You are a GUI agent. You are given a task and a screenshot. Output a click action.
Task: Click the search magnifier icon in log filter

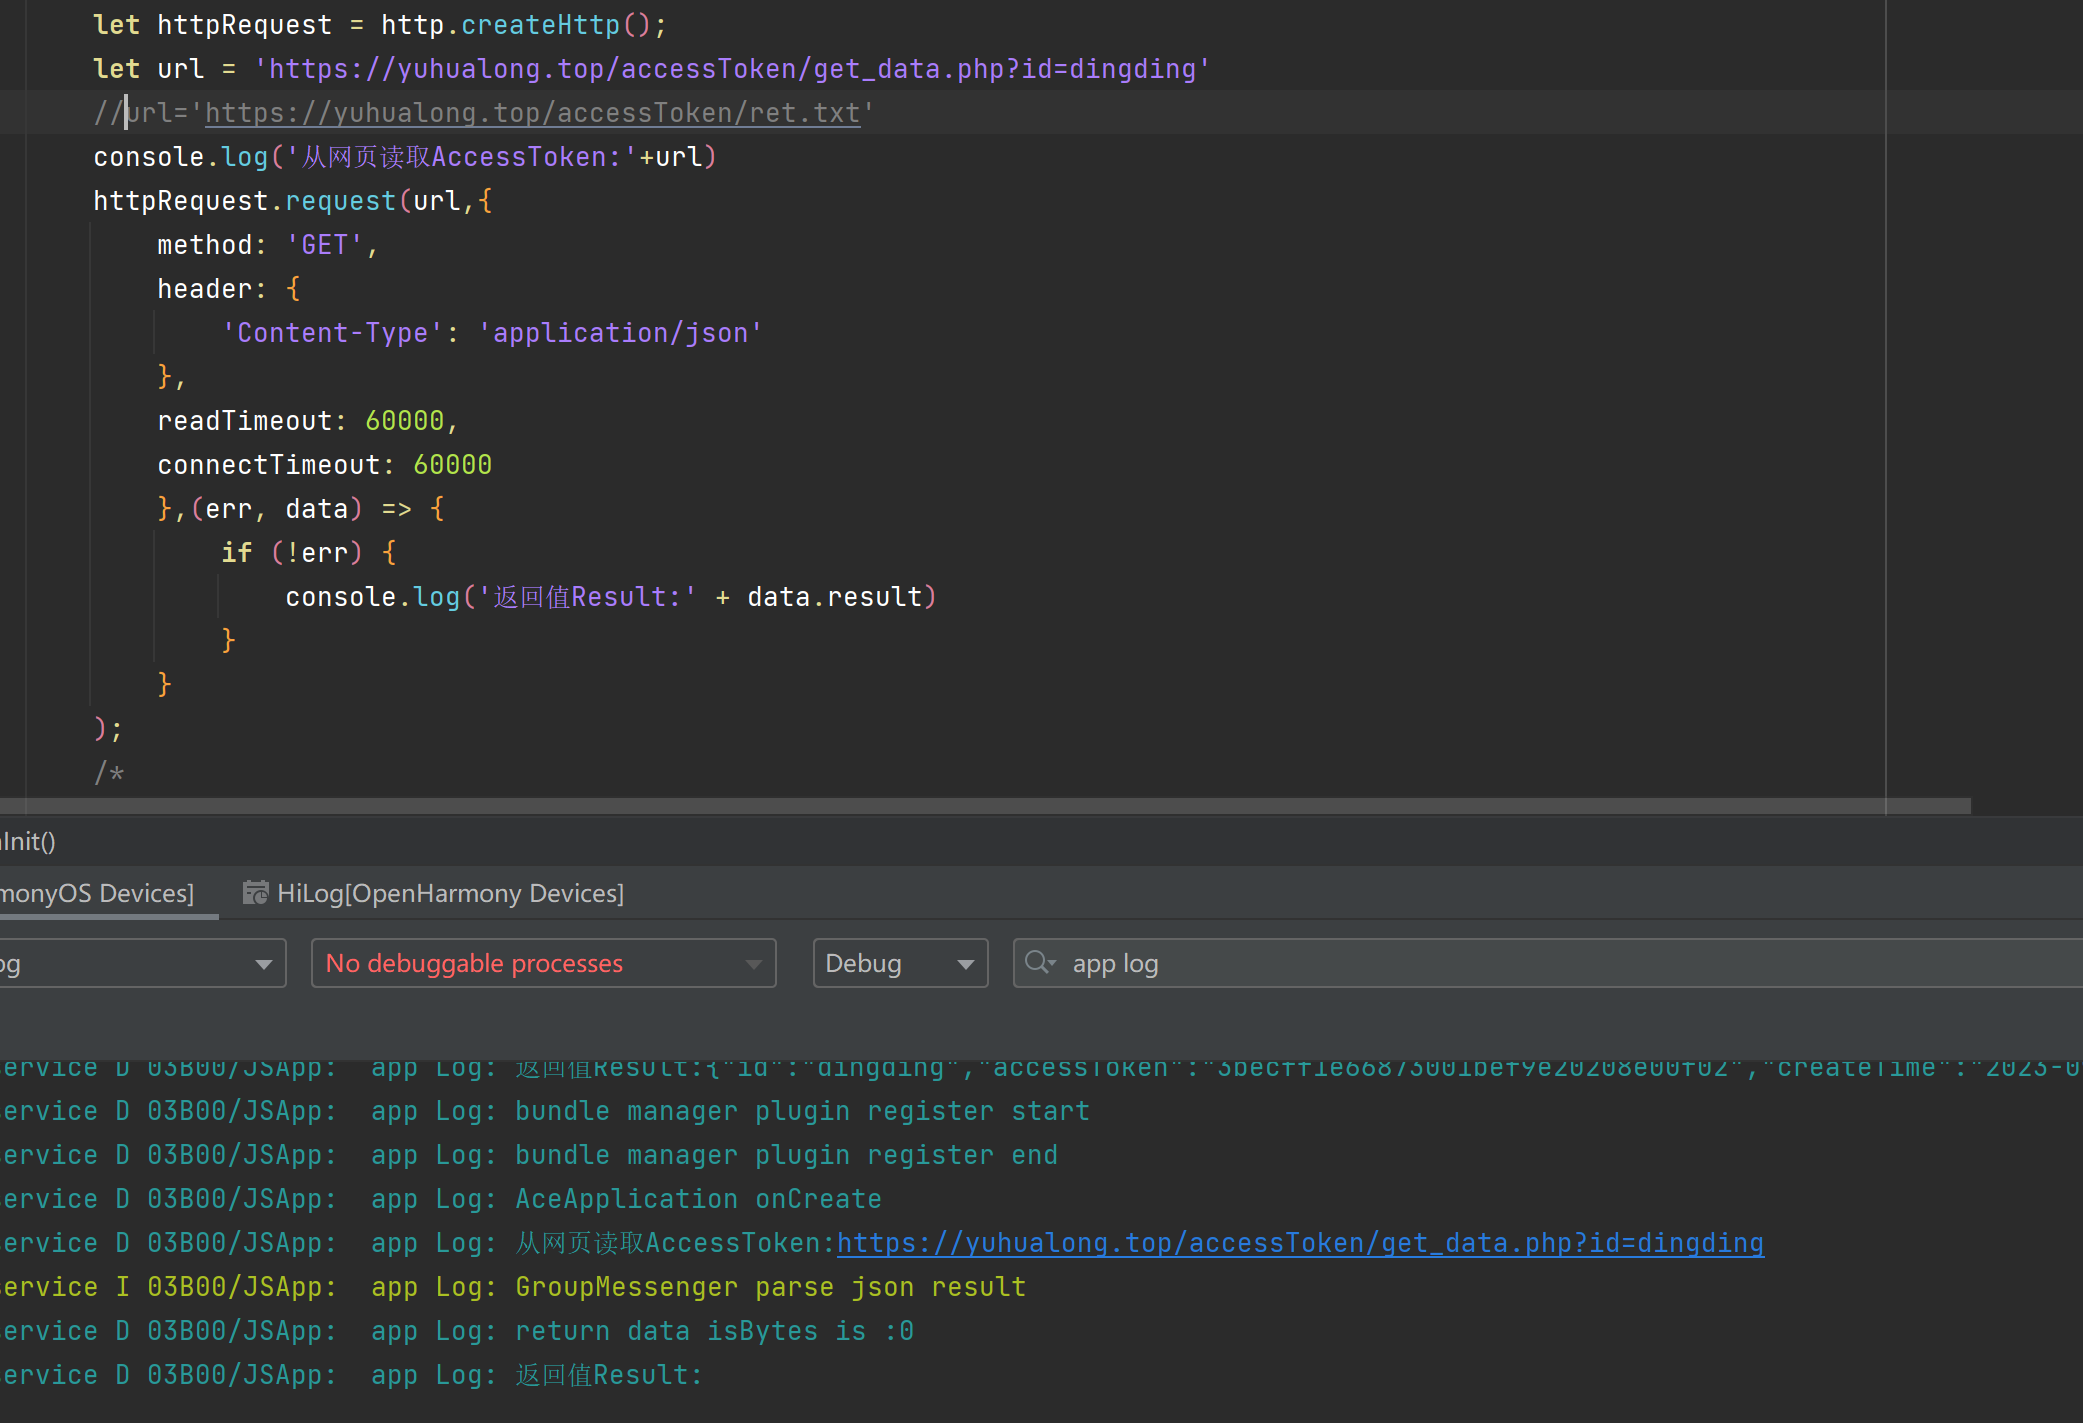pos(1039,962)
